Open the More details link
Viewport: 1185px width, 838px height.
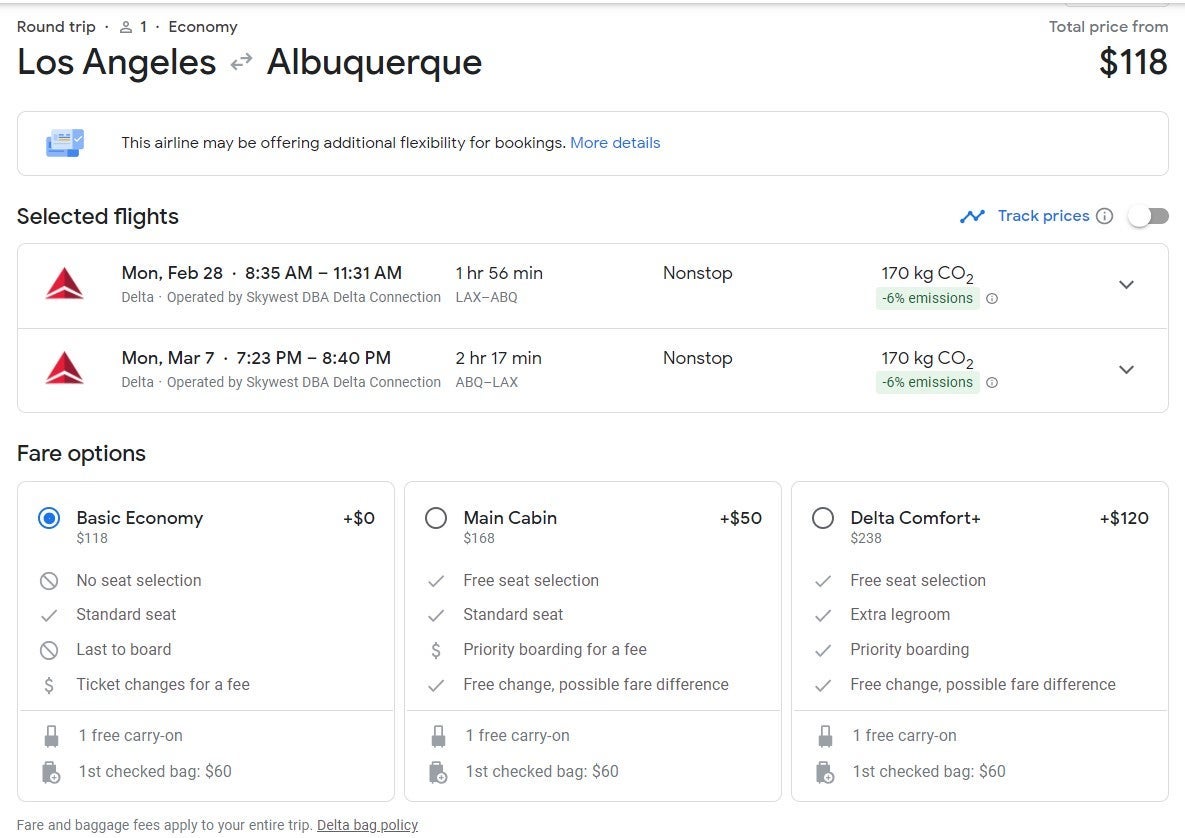[x=615, y=143]
